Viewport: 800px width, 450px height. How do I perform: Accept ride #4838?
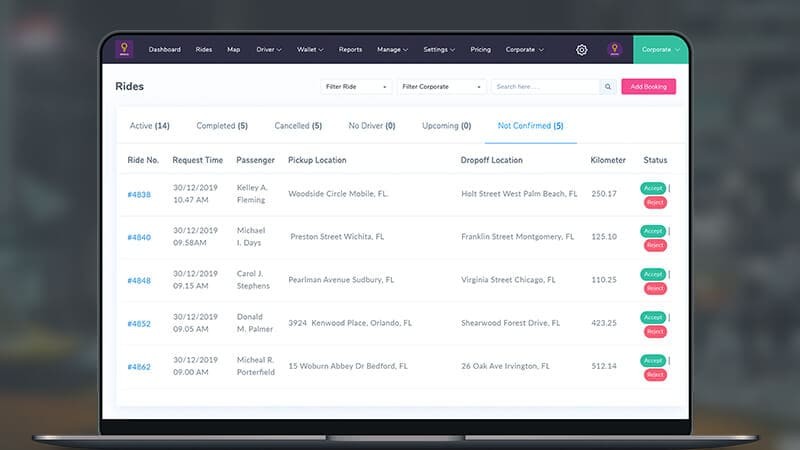[653, 188]
